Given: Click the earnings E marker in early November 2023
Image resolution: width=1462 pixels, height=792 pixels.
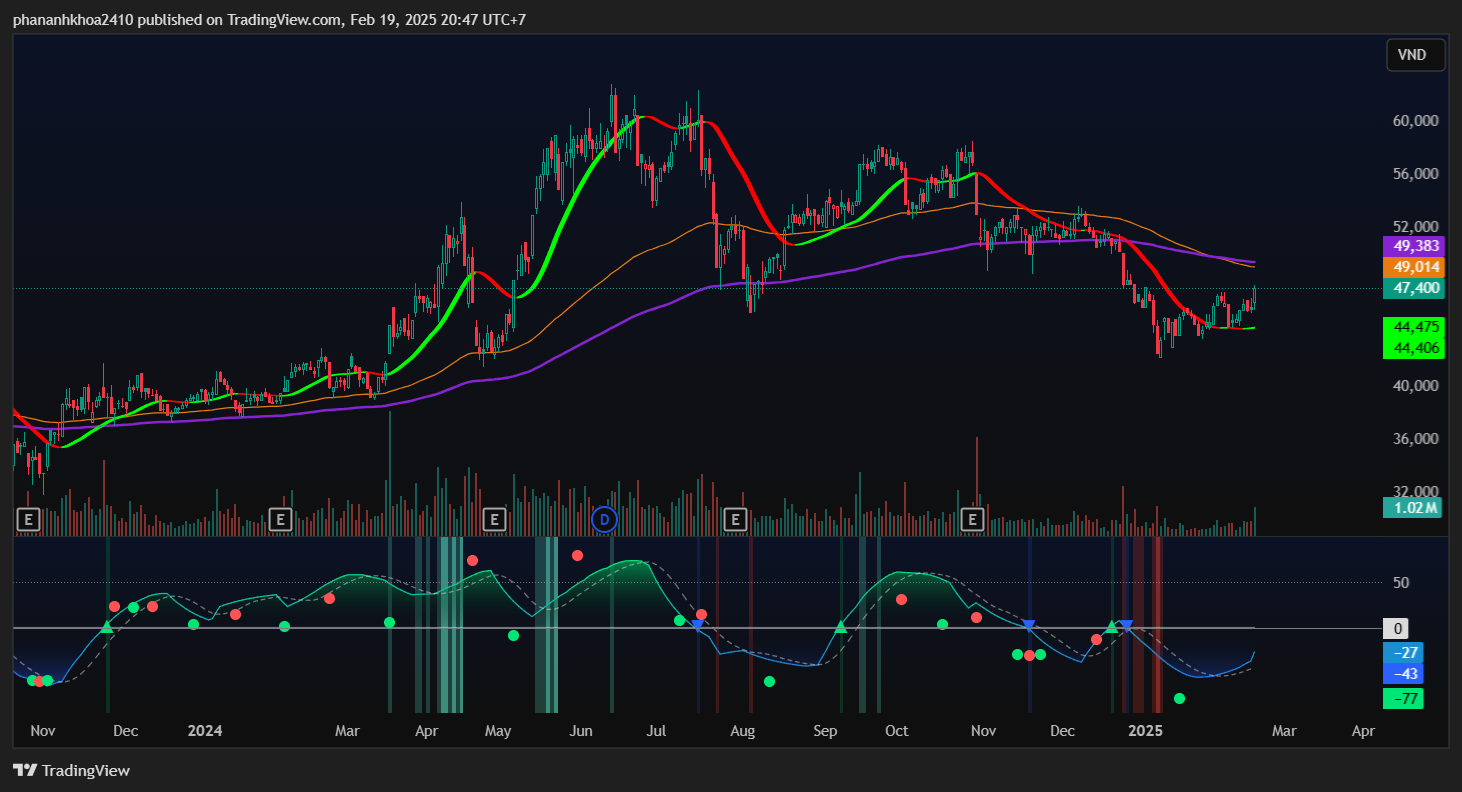Looking at the screenshot, I should tap(28, 519).
